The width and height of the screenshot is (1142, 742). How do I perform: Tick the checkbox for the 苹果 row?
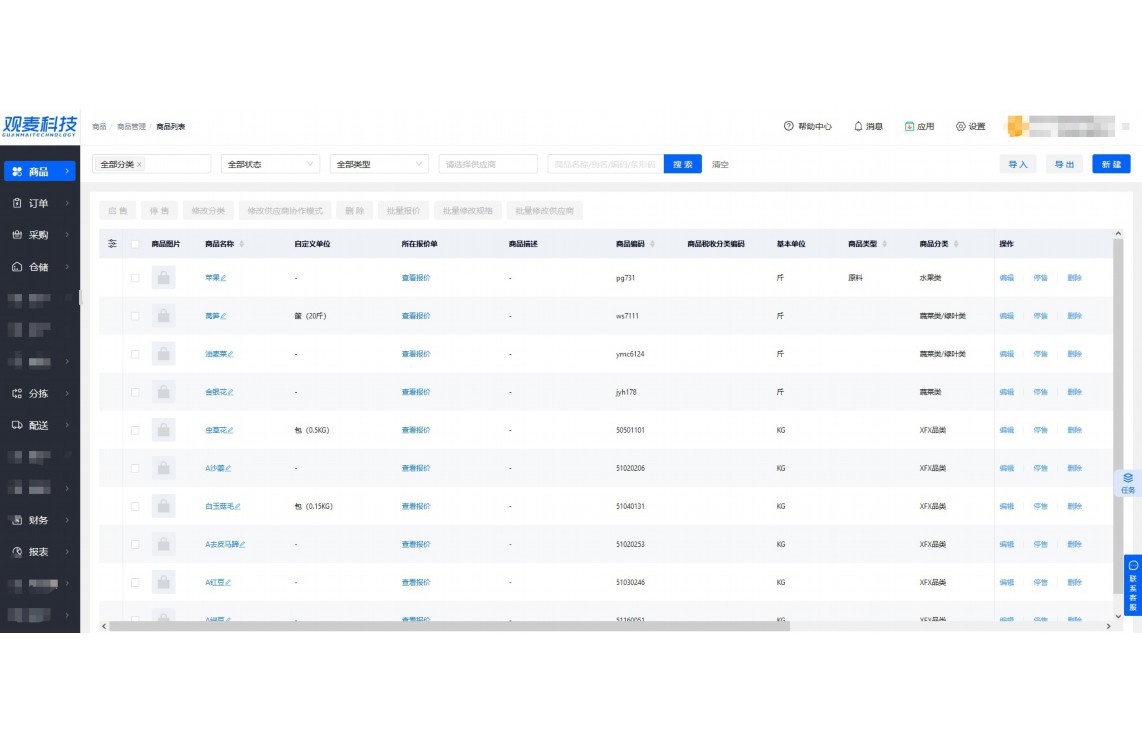click(135, 278)
